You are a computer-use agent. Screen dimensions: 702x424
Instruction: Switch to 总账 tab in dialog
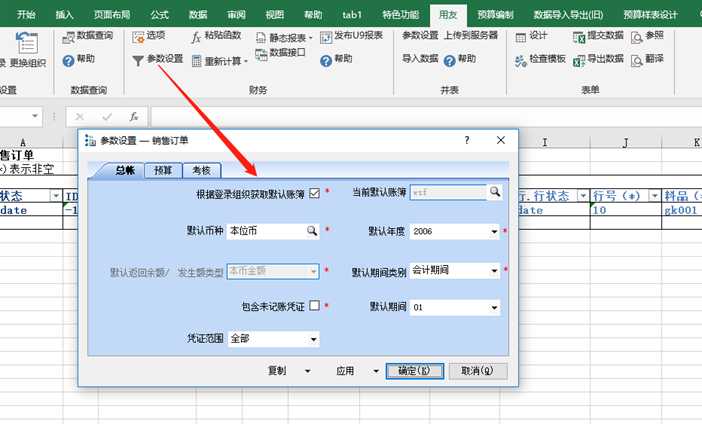click(125, 171)
